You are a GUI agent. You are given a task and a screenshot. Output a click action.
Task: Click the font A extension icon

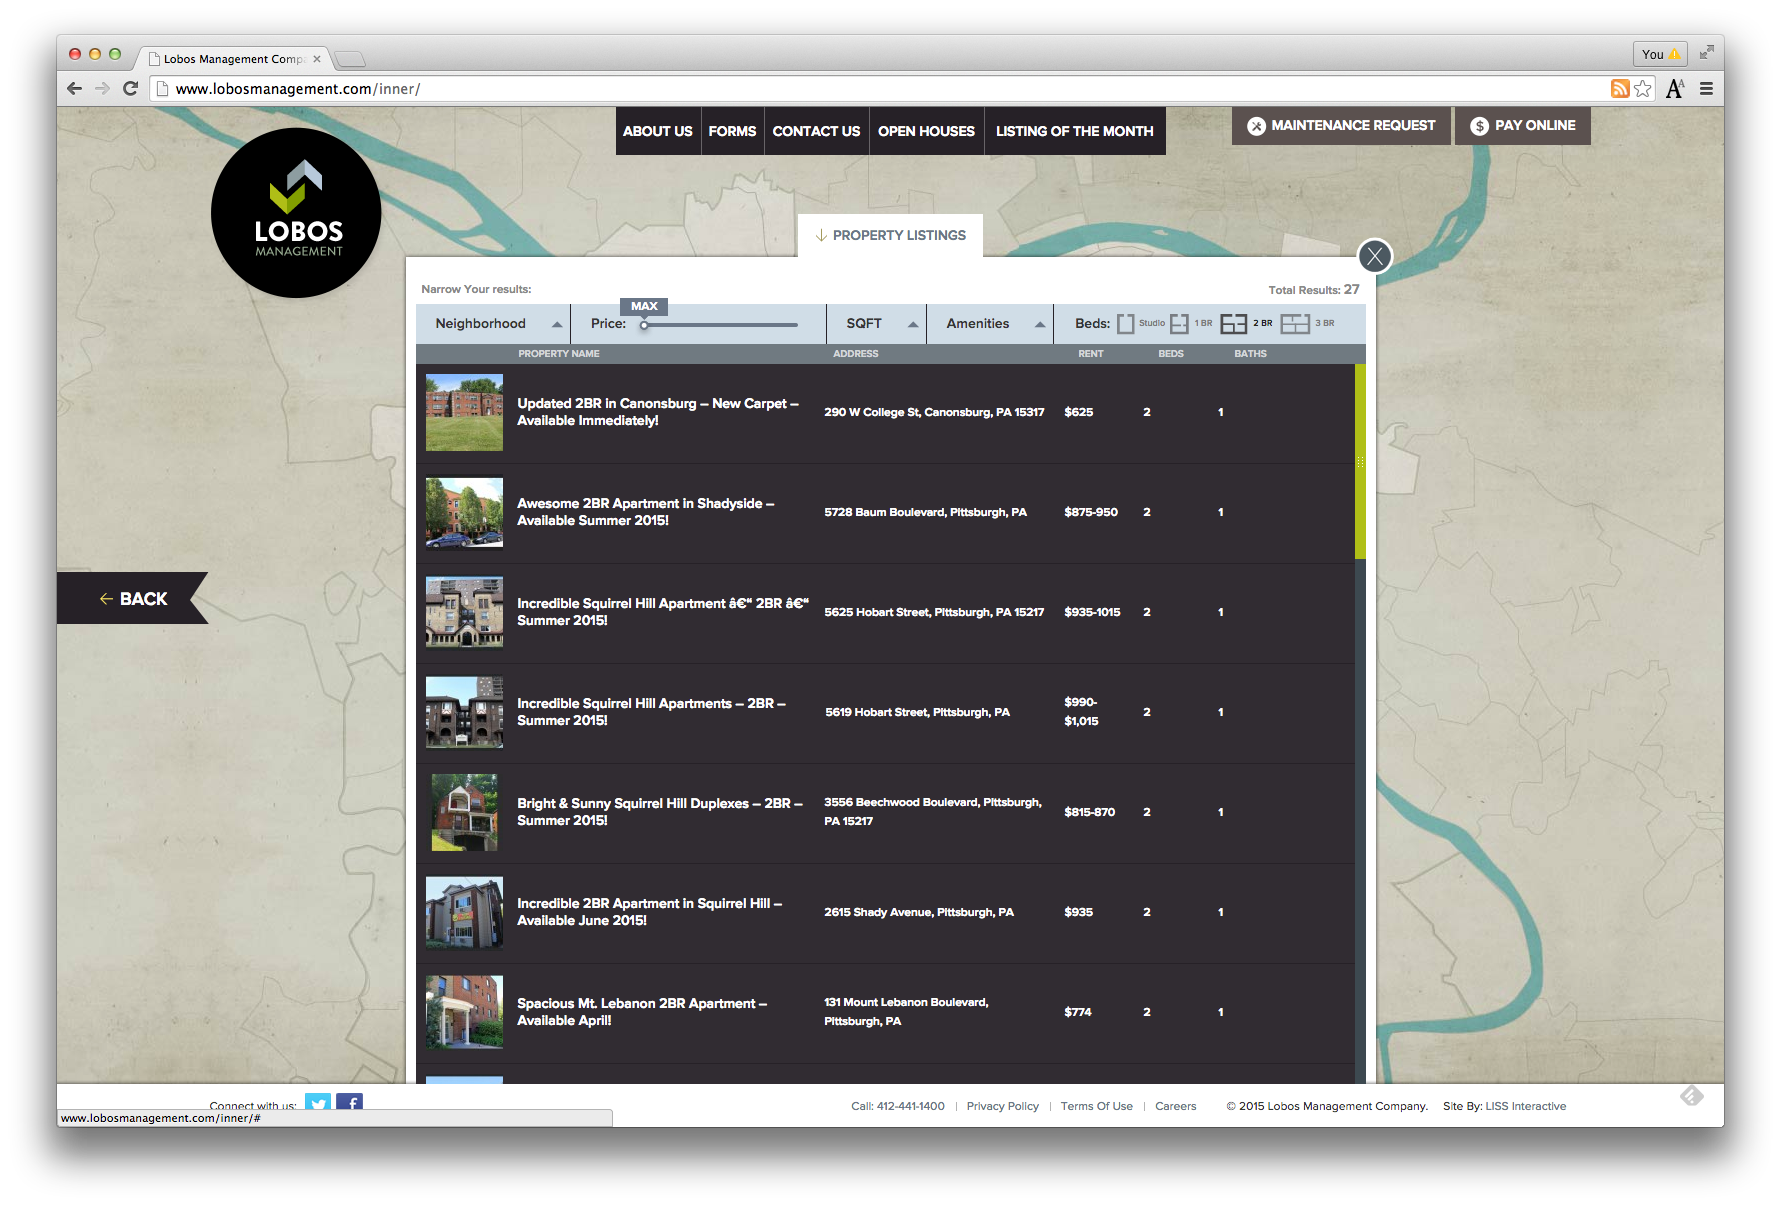1675,89
